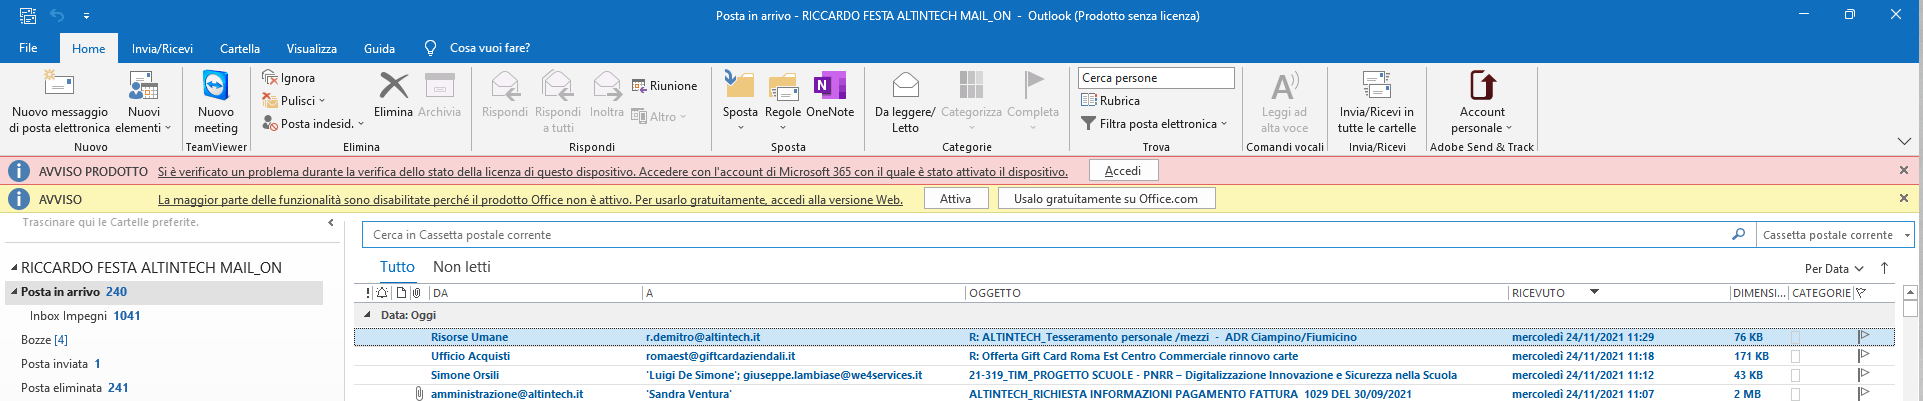Open Nuovi elementi menu
The height and width of the screenshot is (401, 1923).
(x=144, y=102)
